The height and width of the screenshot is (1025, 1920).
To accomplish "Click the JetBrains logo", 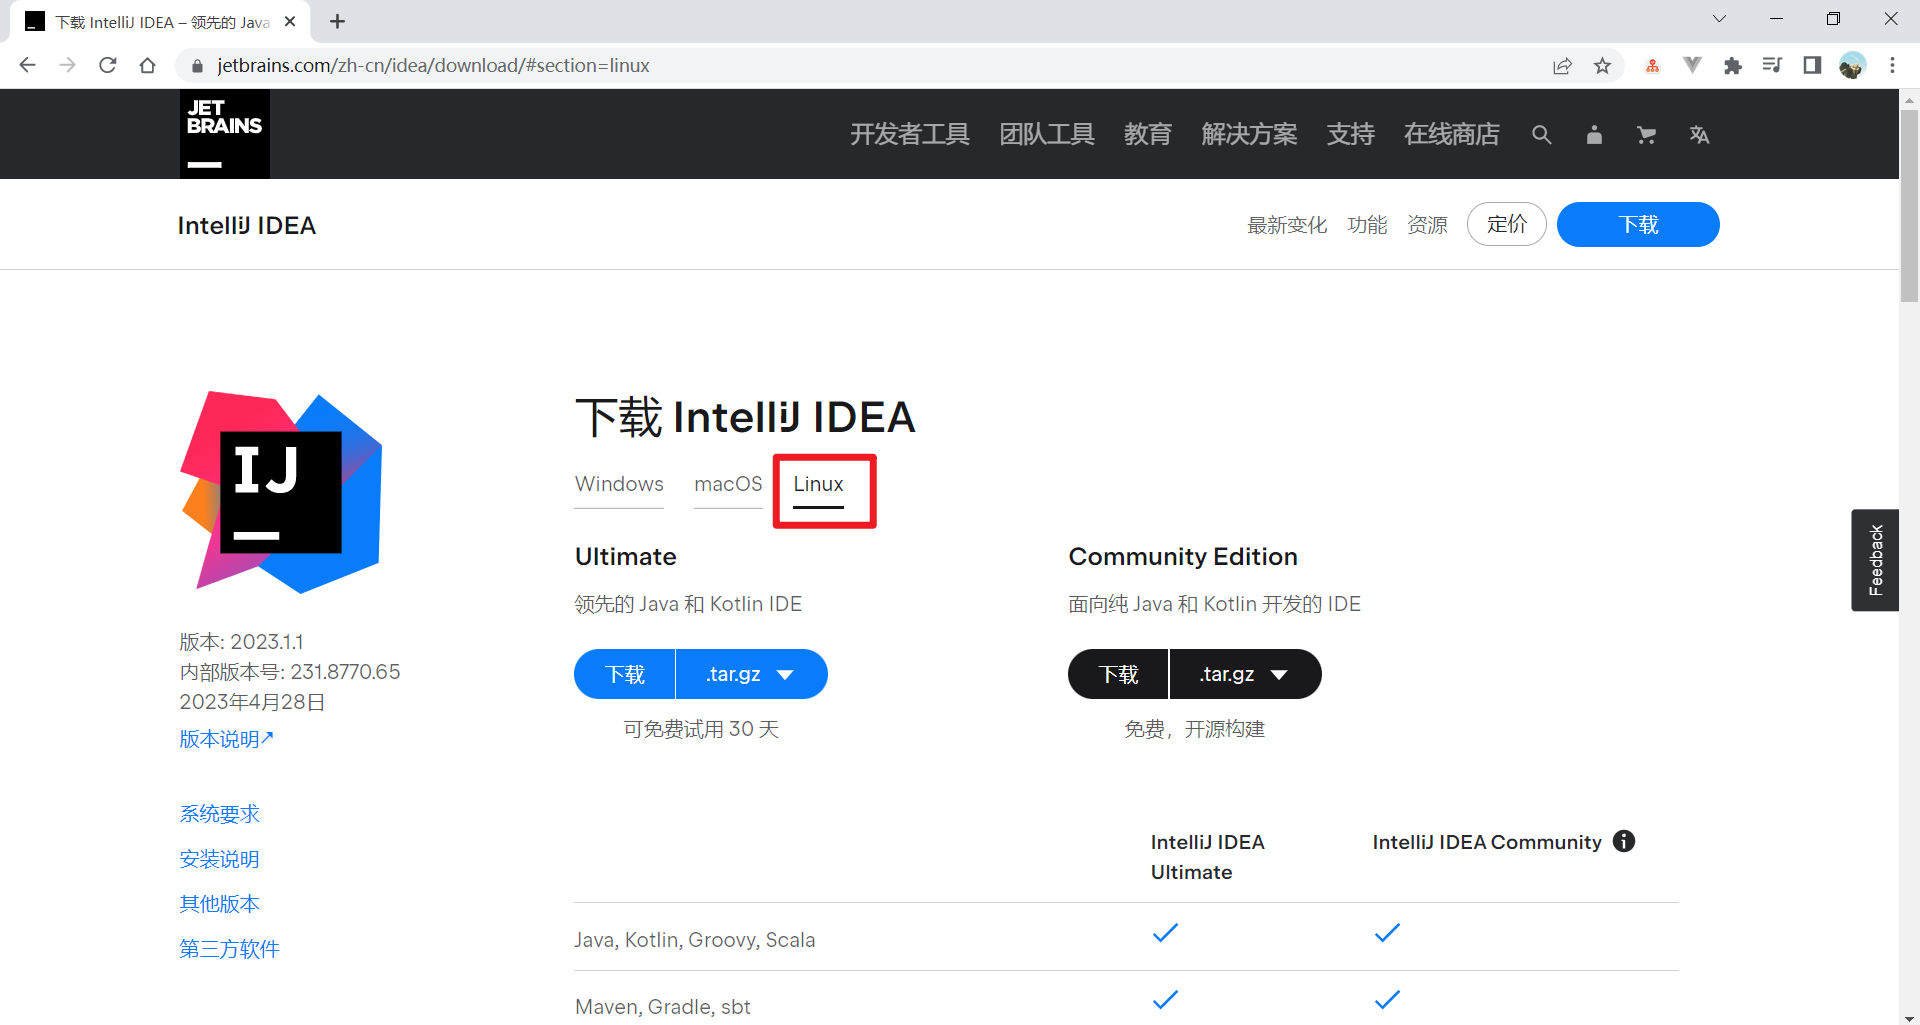I will (224, 133).
